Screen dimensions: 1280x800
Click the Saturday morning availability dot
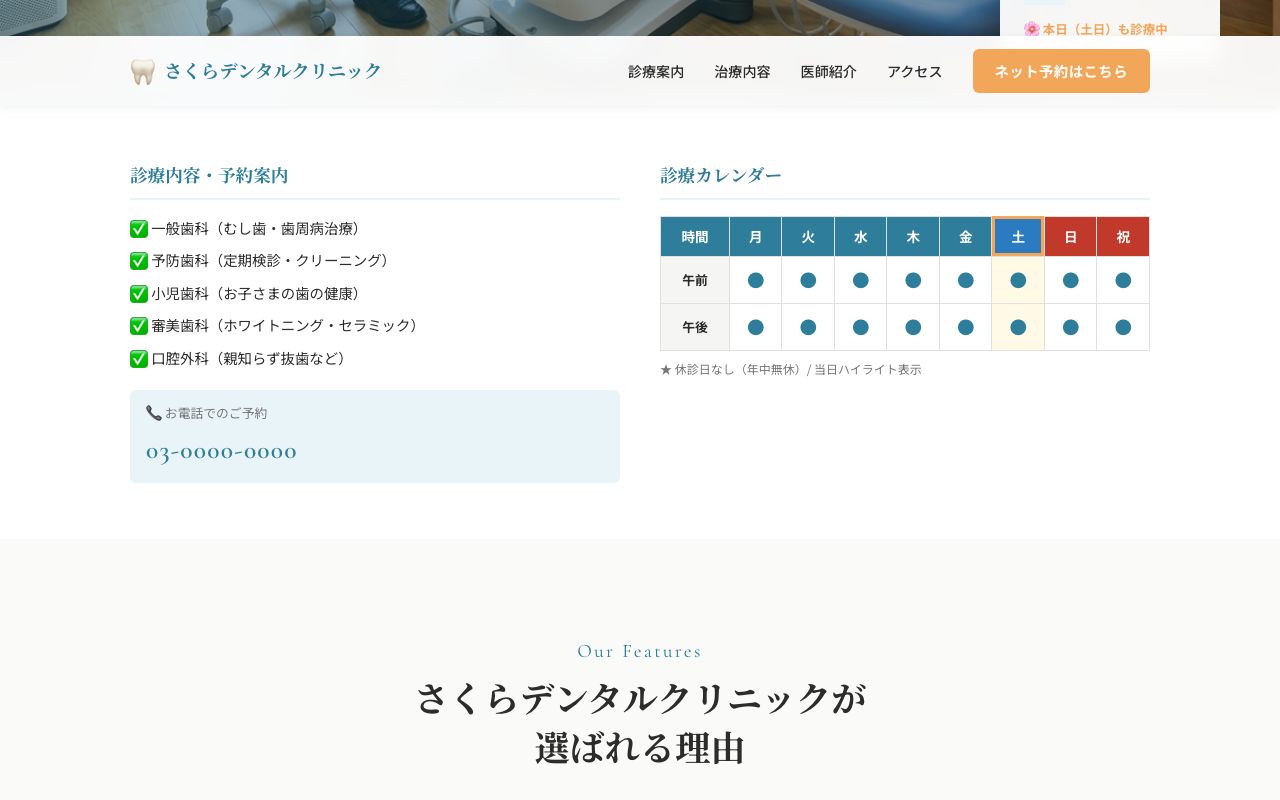[x=1018, y=280]
